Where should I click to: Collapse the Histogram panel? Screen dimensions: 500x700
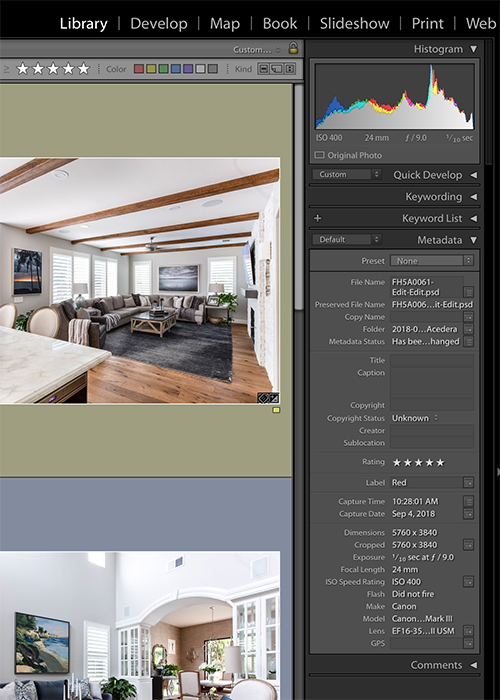pos(474,49)
